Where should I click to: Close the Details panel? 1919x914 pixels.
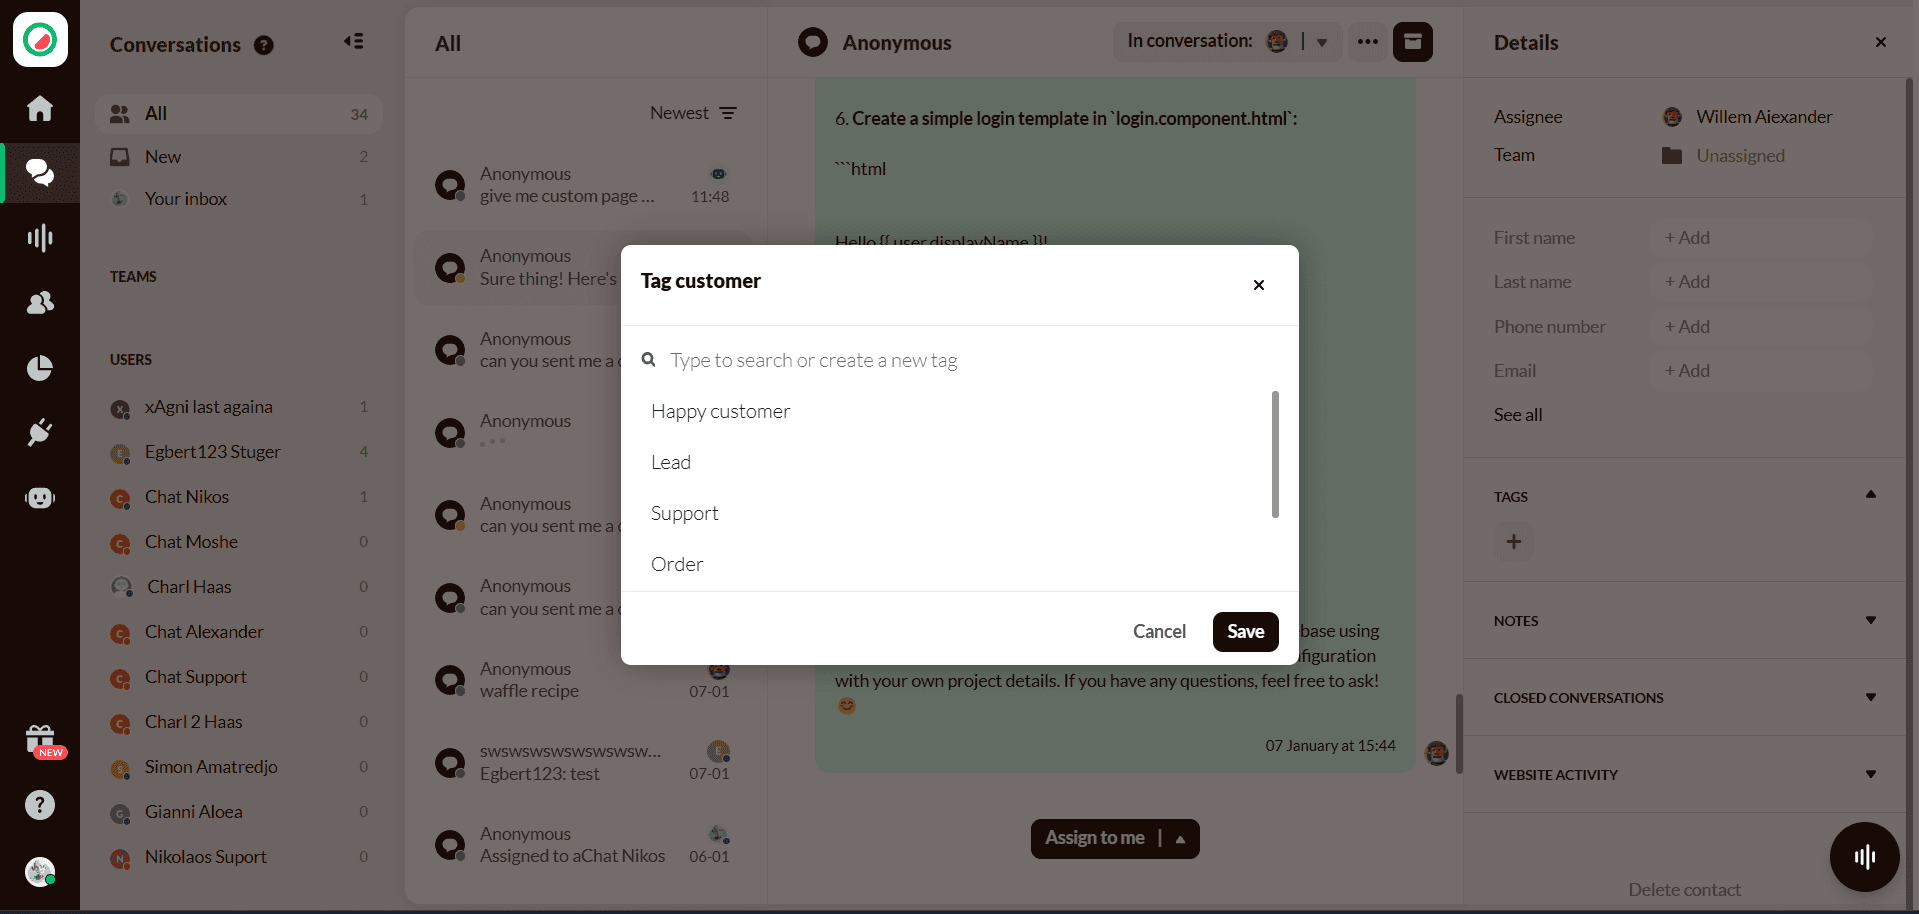pyautogui.click(x=1881, y=42)
